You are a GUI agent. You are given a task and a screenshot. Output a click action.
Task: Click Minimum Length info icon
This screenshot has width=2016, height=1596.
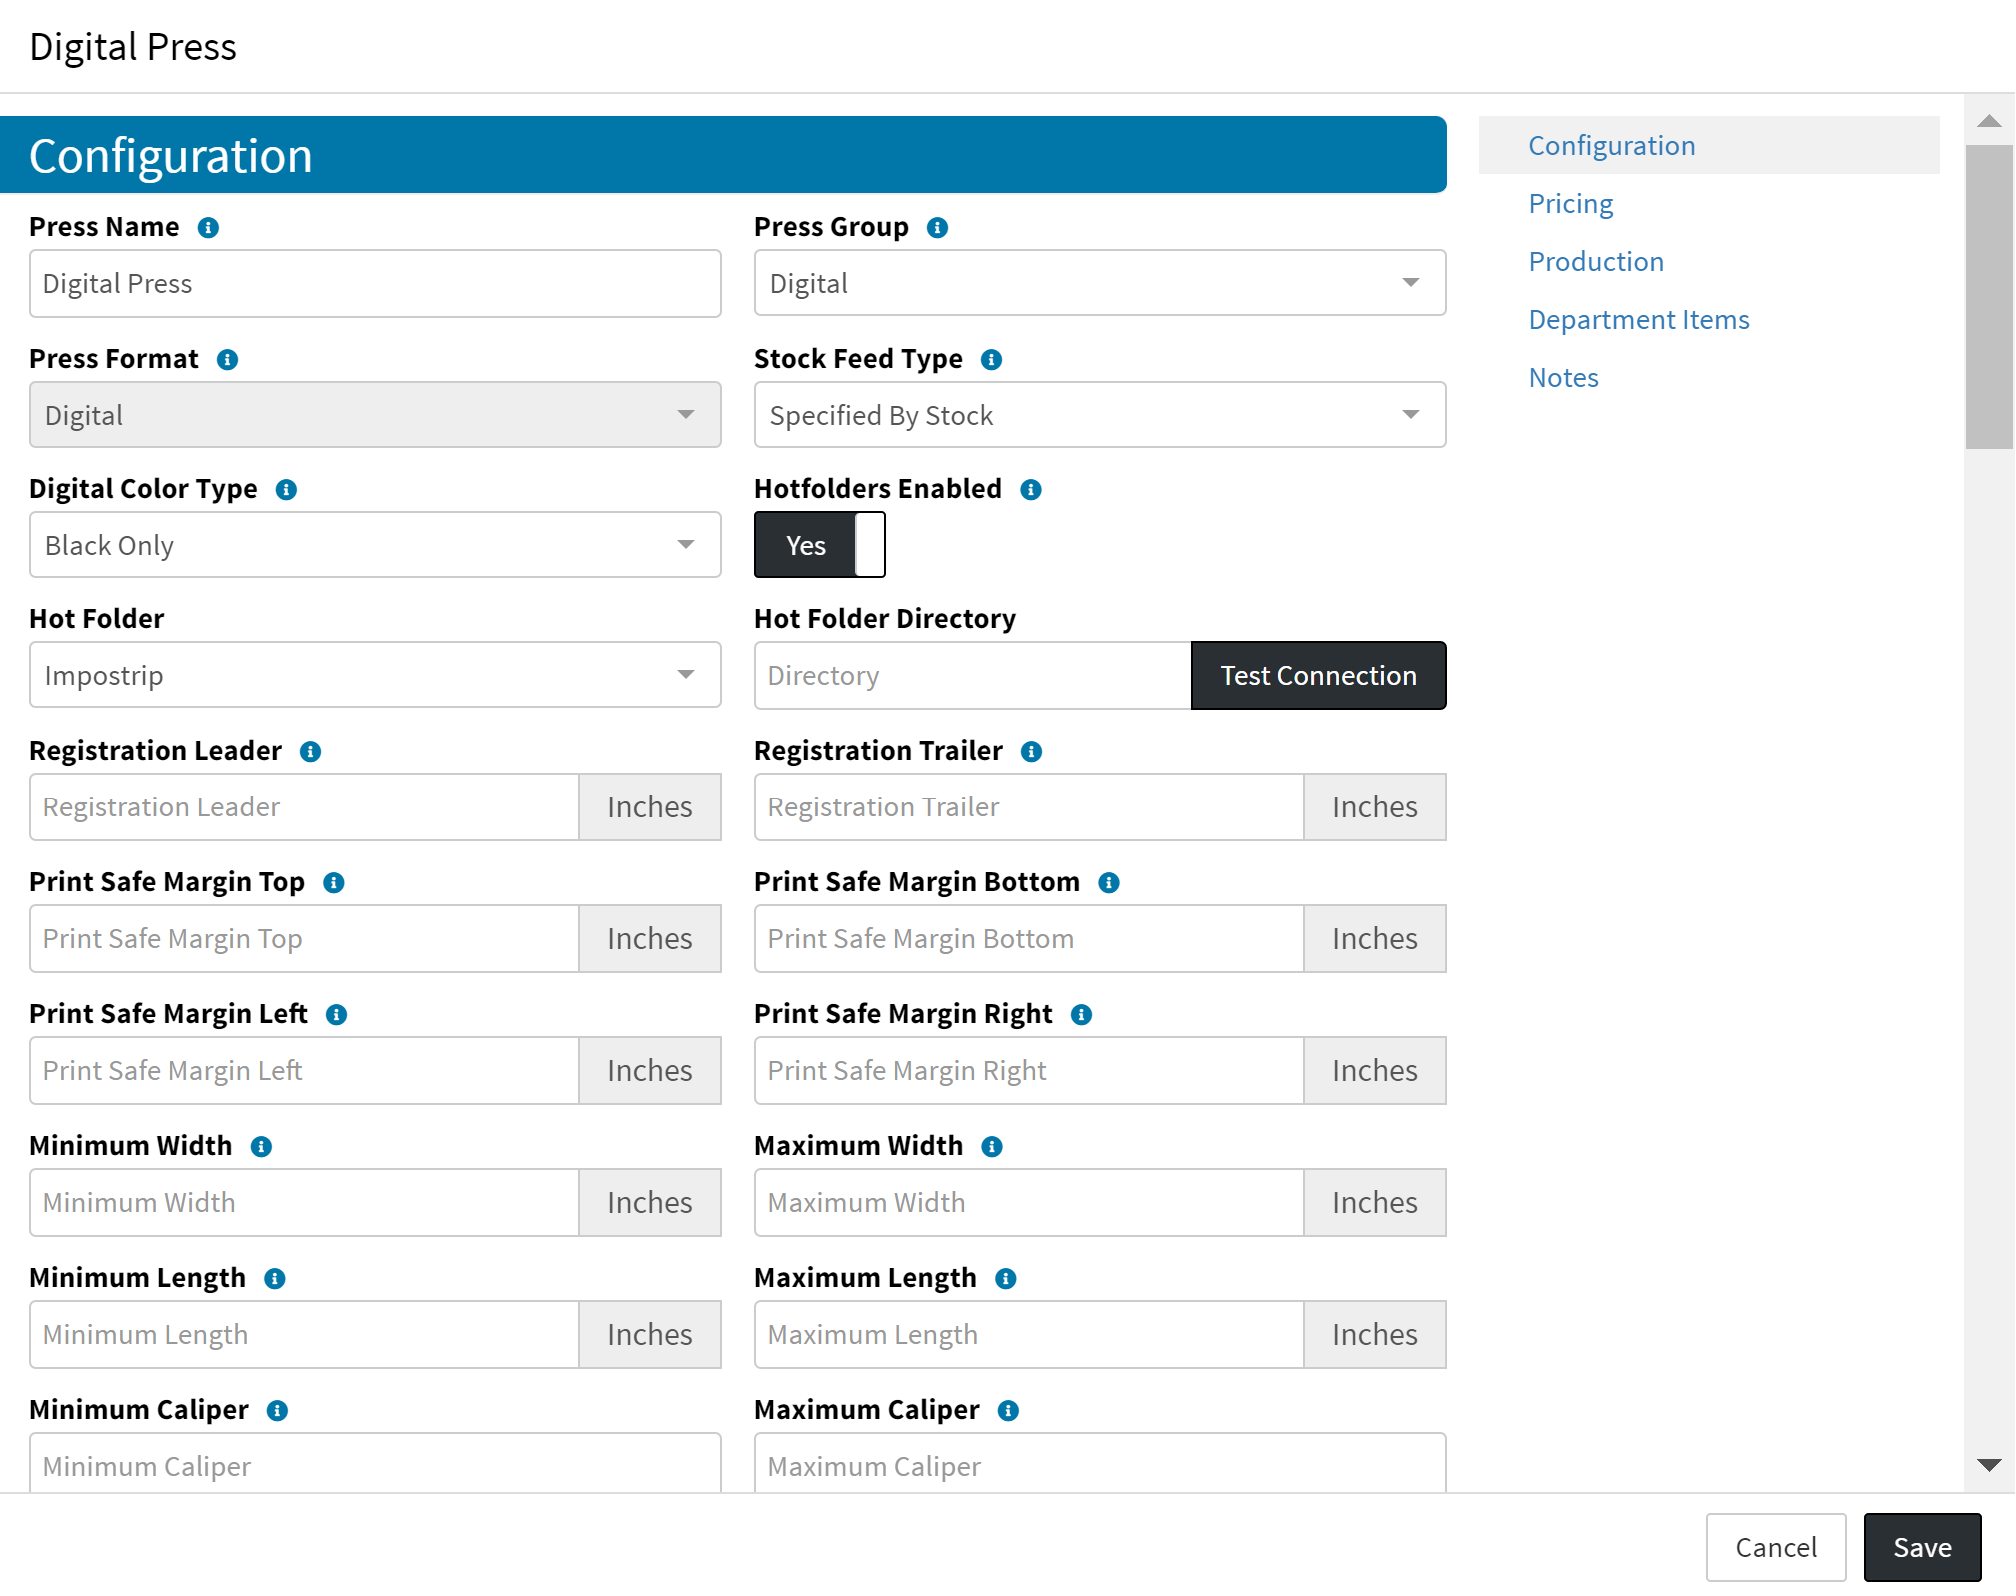[x=275, y=1279]
